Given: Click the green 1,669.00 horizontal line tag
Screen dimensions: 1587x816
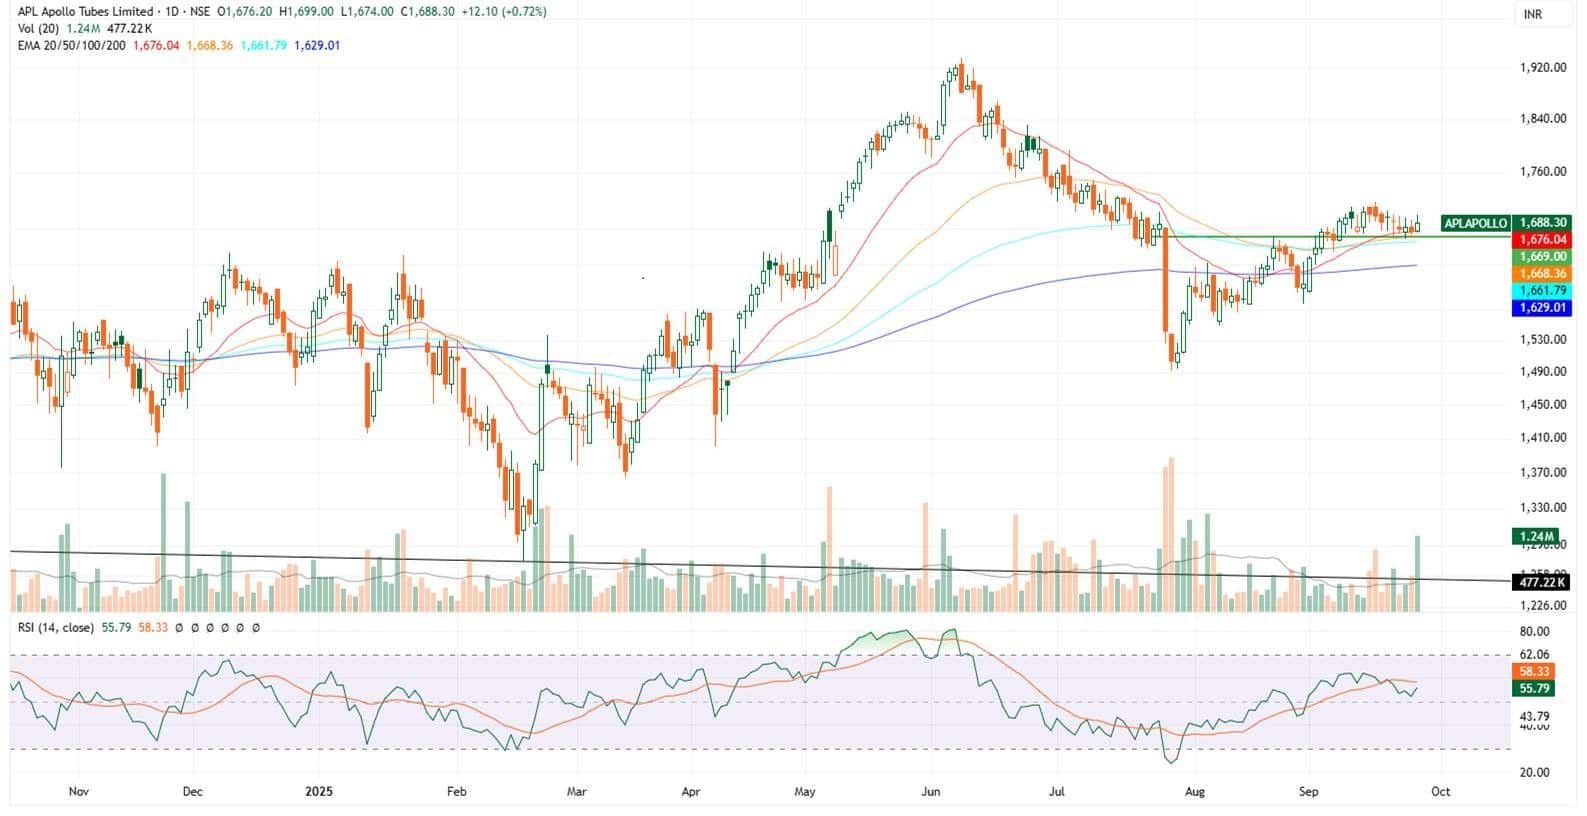Looking at the screenshot, I should [x=1542, y=257].
